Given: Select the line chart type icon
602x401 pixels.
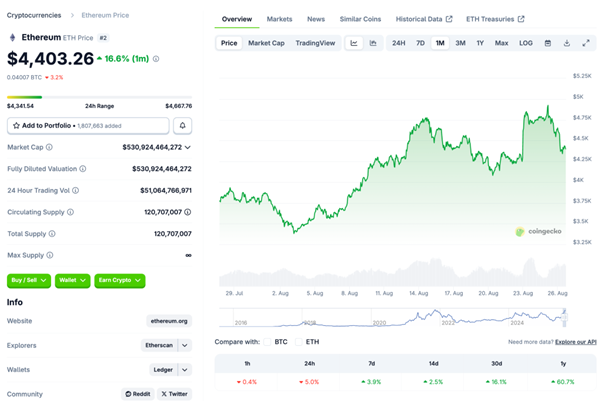Looking at the screenshot, I should [x=354, y=43].
